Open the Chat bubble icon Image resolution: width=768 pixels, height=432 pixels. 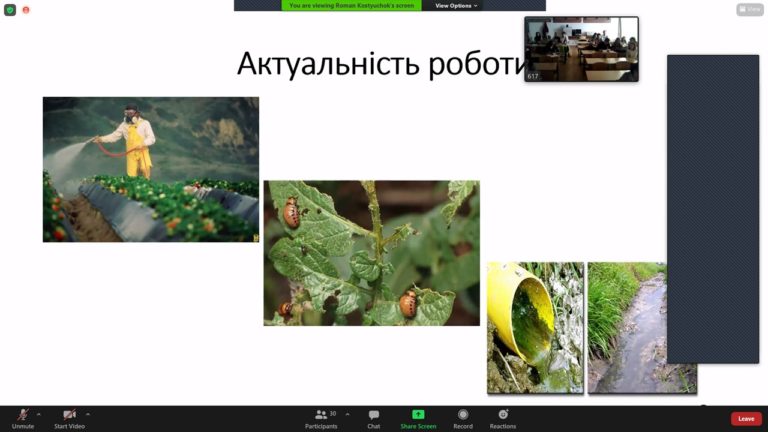[x=374, y=415]
